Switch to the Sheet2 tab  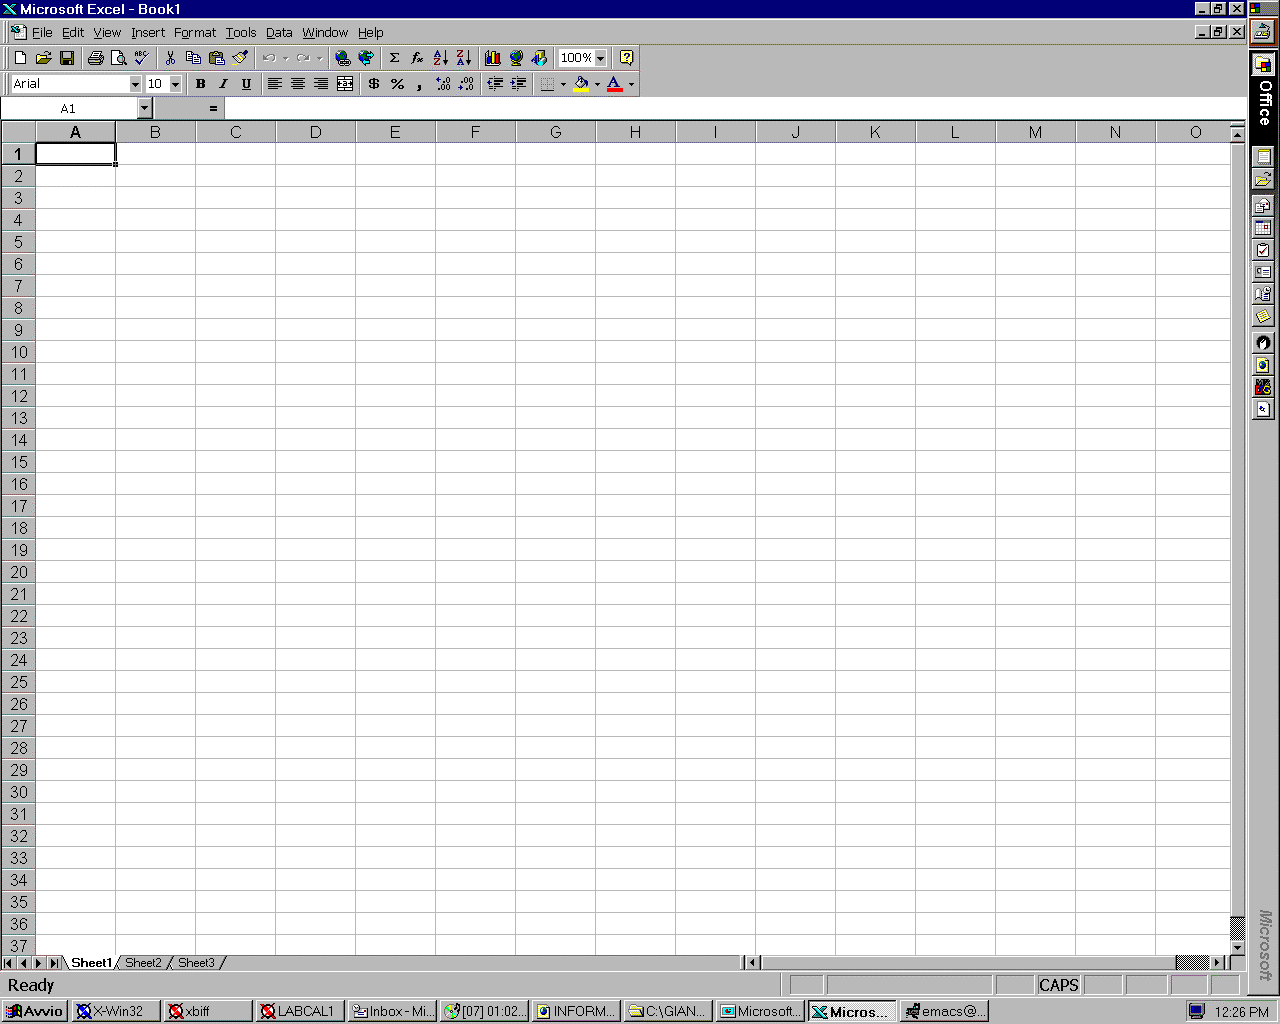[143, 963]
